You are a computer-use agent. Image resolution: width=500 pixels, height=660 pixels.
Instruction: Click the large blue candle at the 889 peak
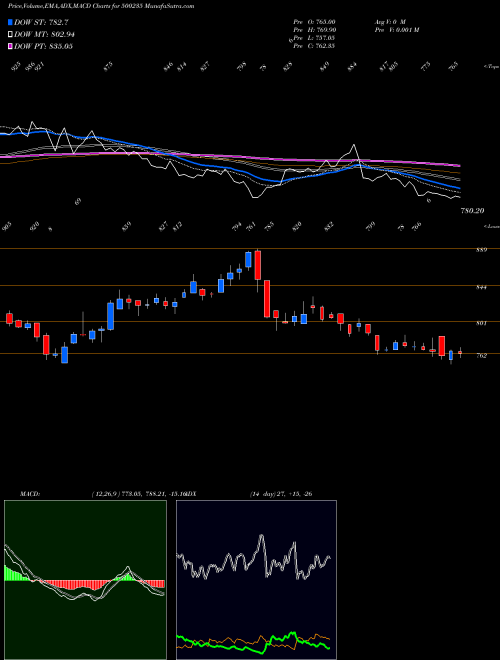point(248,260)
